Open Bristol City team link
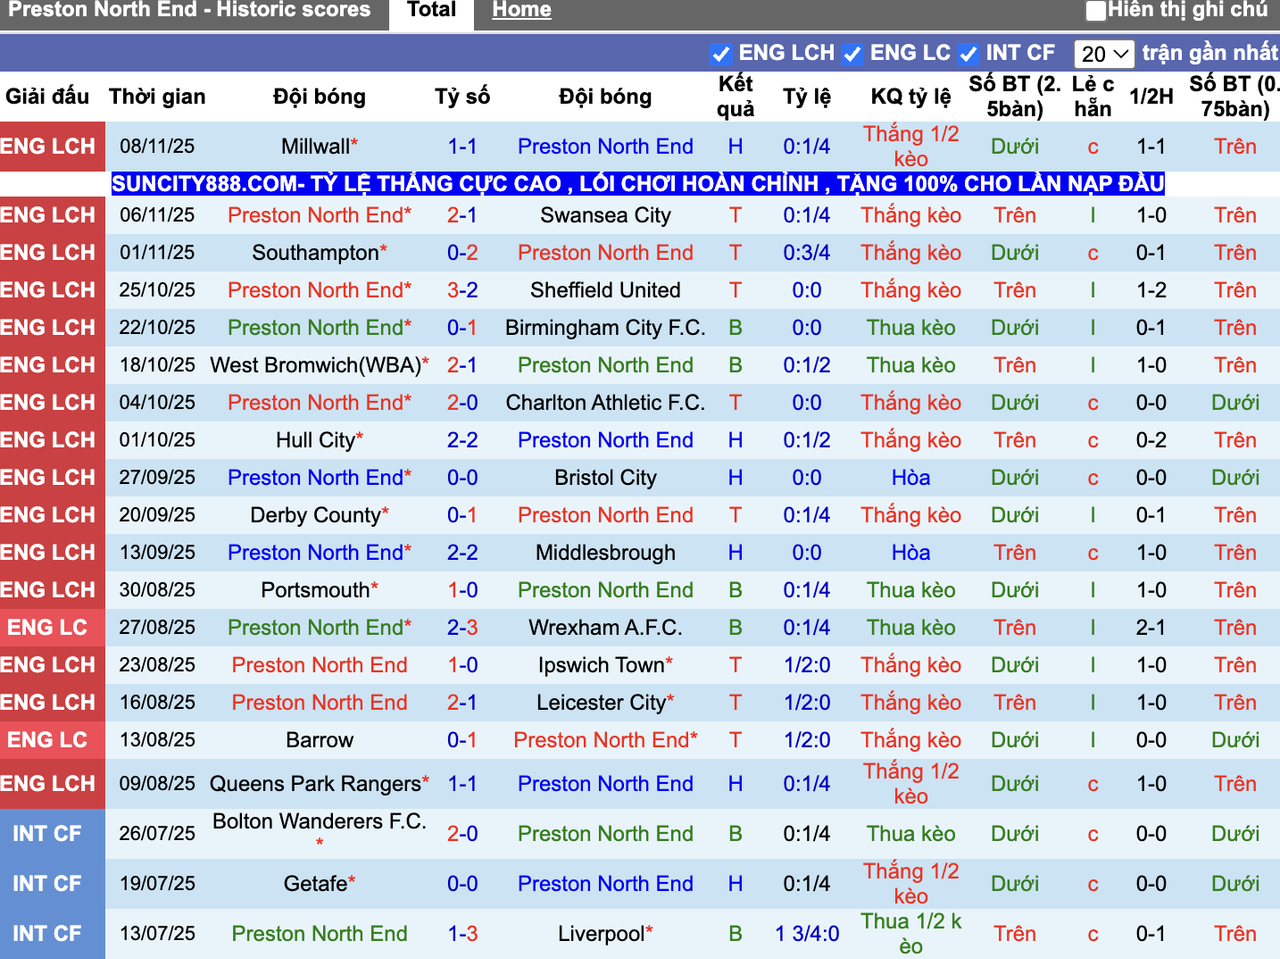The width and height of the screenshot is (1280, 959). click(605, 478)
